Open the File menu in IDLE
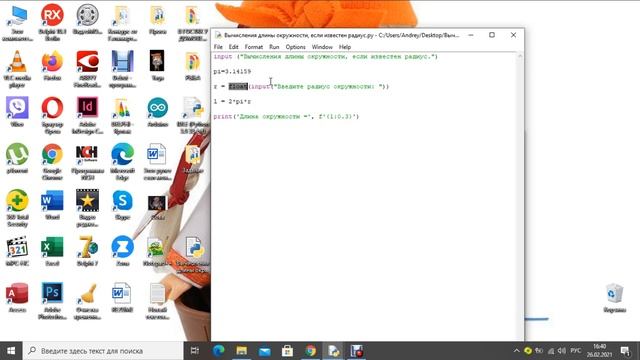The height and width of the screenshot is (360, 640). click(218, 47)
